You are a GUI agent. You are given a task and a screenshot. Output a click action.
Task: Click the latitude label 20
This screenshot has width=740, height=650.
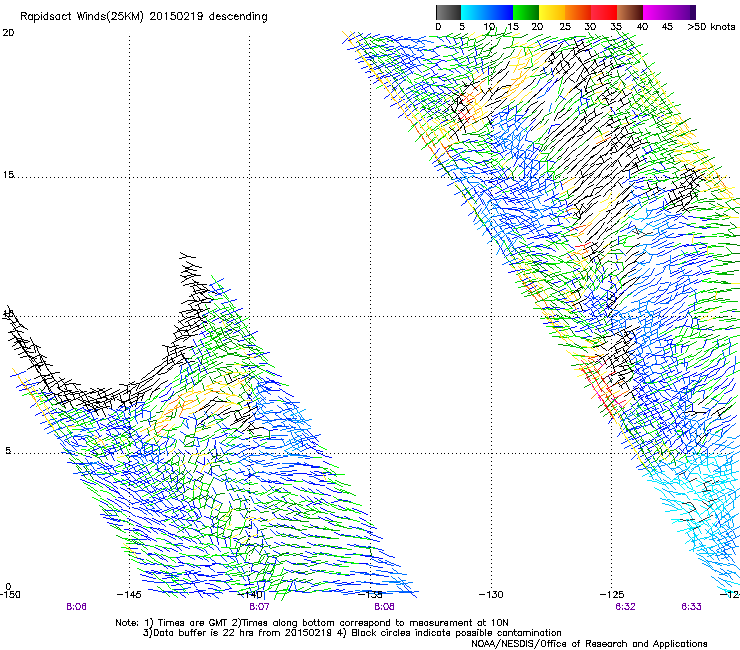(8, 32)
